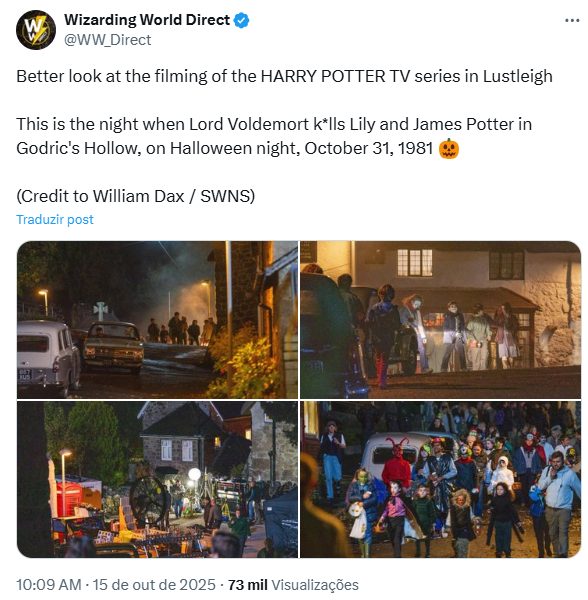Click the first line mentioning HARRY POTTER TV series
Screen dimensions: 588x600
pyautogui.click(x=284, y=76)
